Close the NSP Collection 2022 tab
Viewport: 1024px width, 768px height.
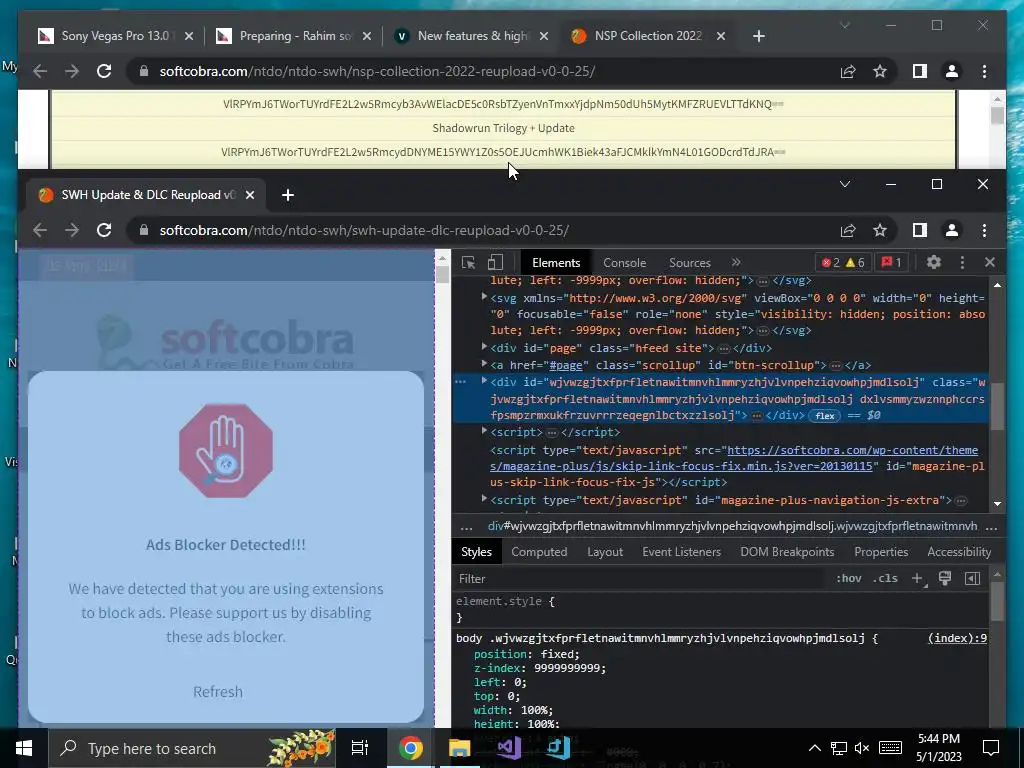[x=721, y=36]
